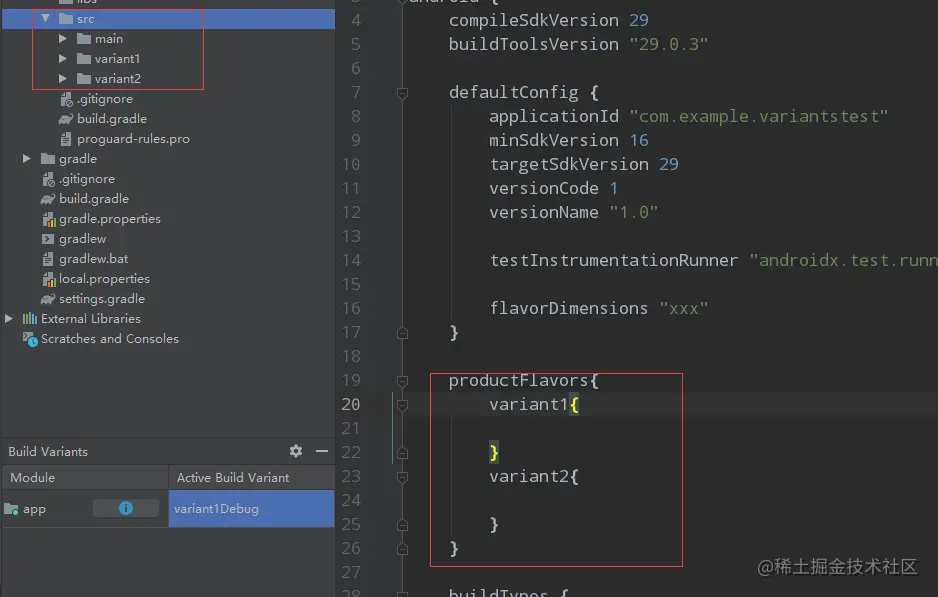
Task: Click the External Libraries icon
Action: coord(30,318)
